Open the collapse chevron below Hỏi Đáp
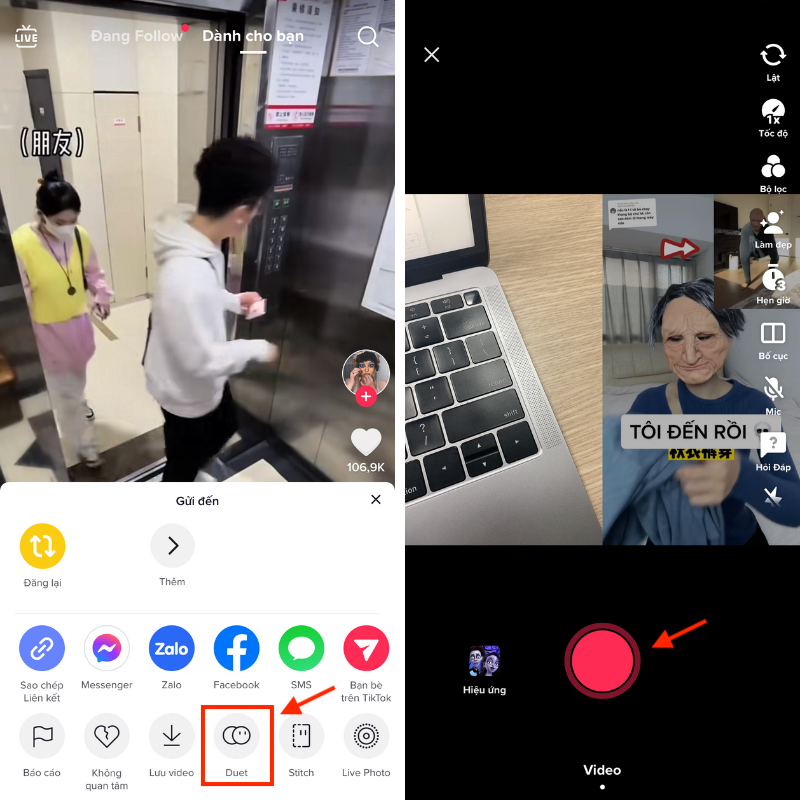Screen dimensions: 800x800 tap(773, 497)
